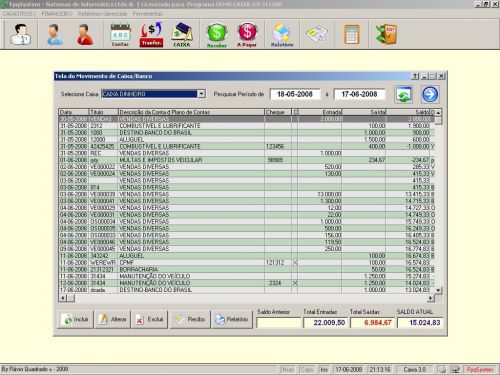The width and height of the screenshot is (500, 375).
Task: Click the table scrollbar down arrow
Action: [x=438, y=290]
